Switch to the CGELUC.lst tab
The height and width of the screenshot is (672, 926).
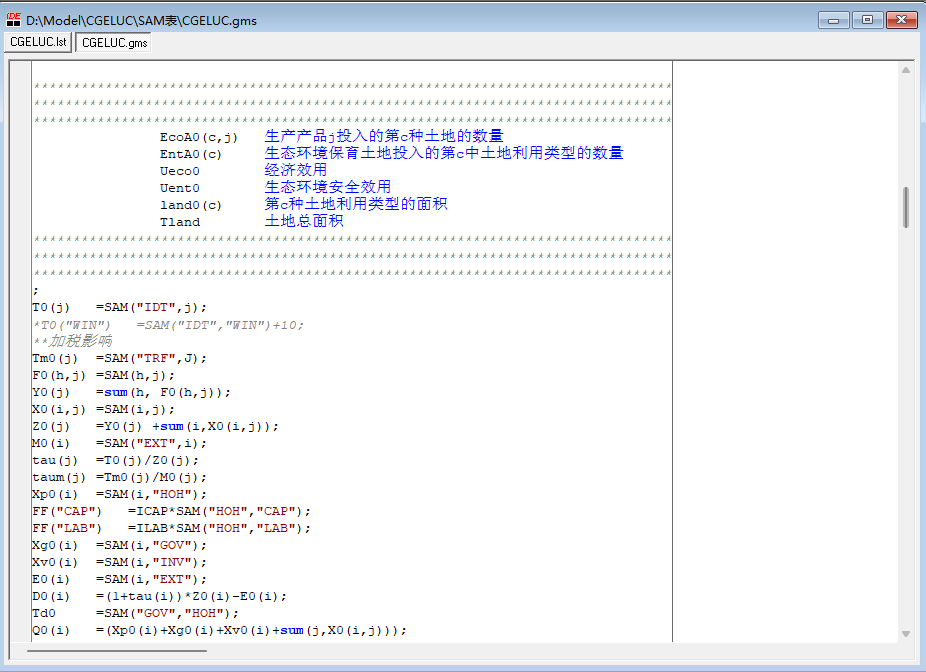39,43
